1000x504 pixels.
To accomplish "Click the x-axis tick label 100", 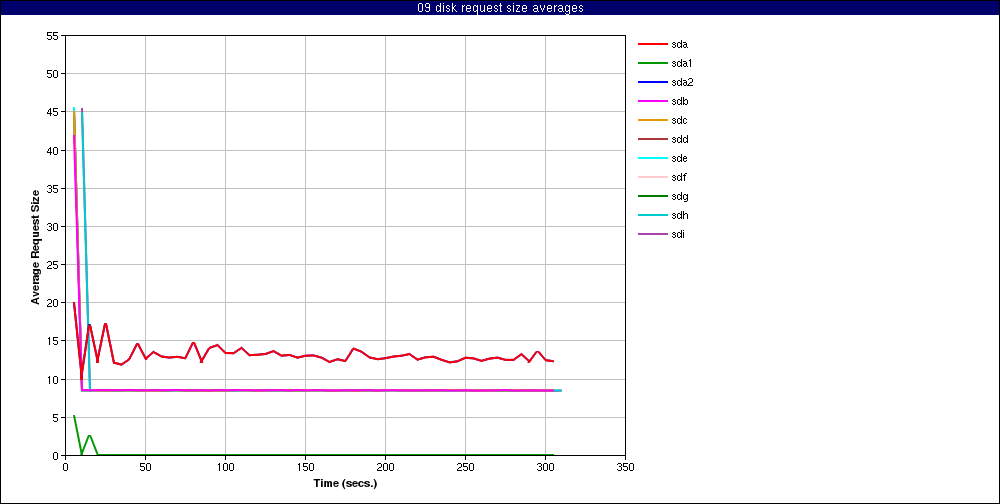I will (x=225, y=466).
